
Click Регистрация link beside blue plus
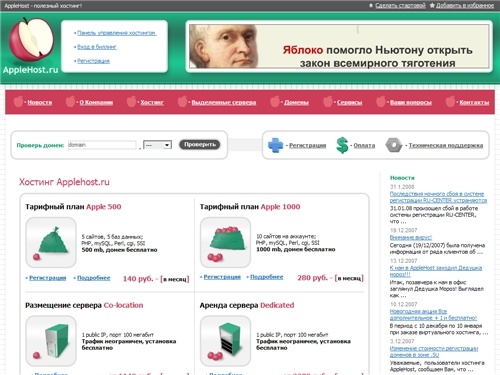[307, 145]
